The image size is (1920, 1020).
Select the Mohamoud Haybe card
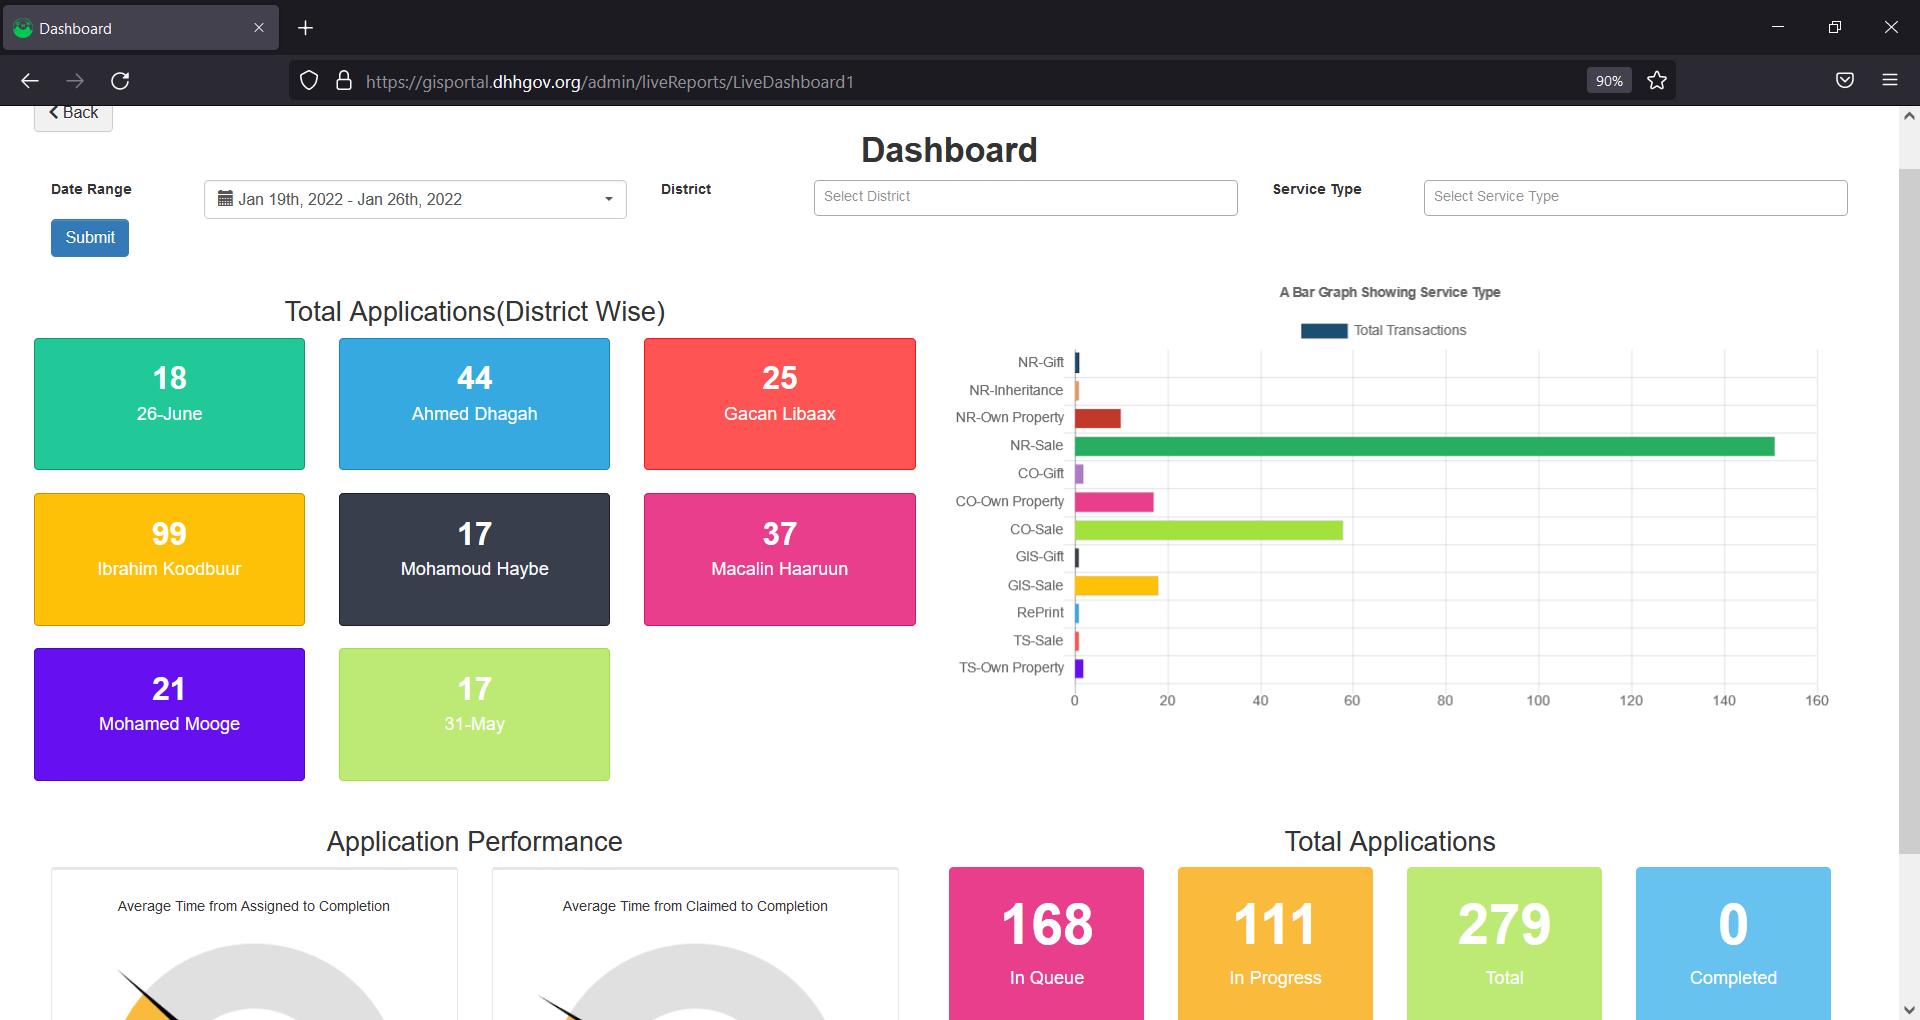pyautogui.click(x=474, y=559)
